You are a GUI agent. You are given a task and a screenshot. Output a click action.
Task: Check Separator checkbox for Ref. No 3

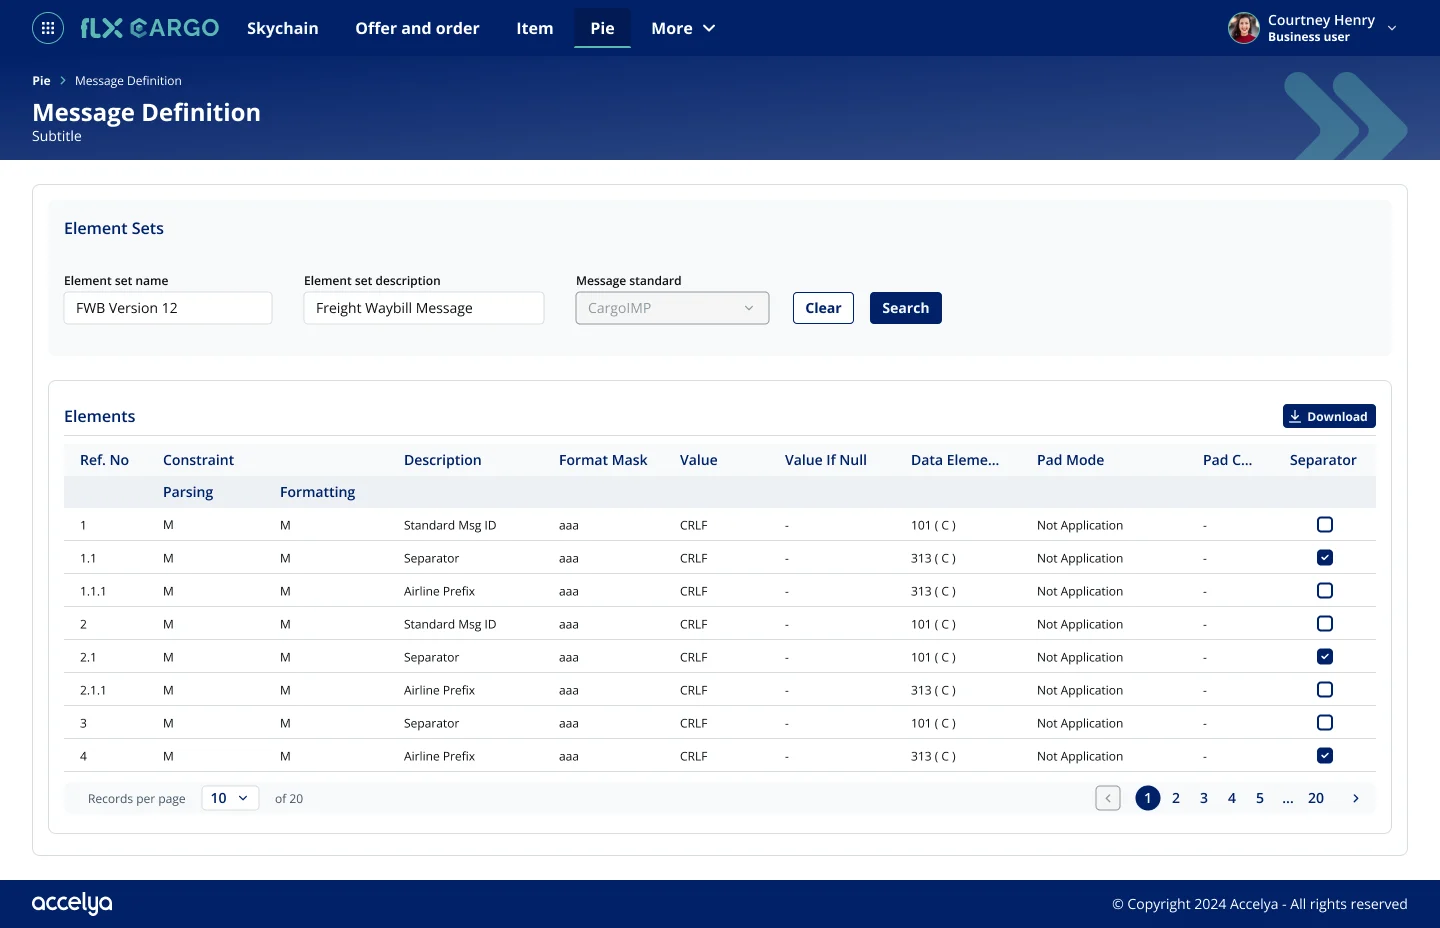pos(1325,723)
